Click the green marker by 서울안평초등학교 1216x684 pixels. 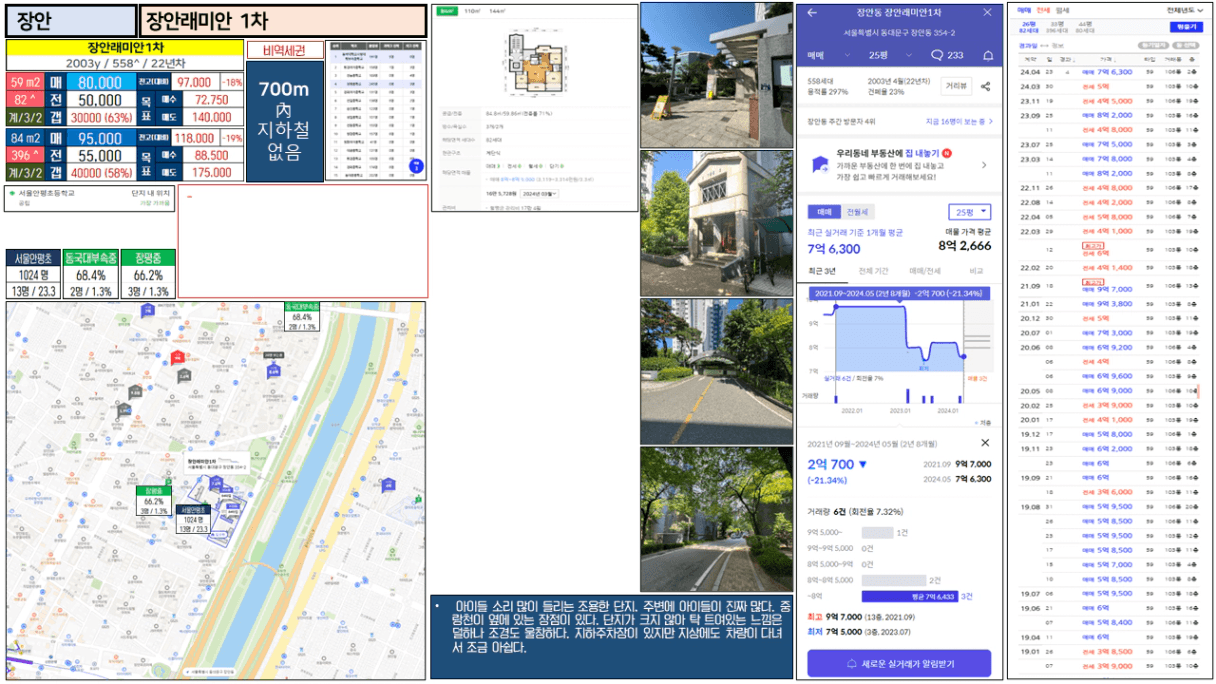(12, 192)
